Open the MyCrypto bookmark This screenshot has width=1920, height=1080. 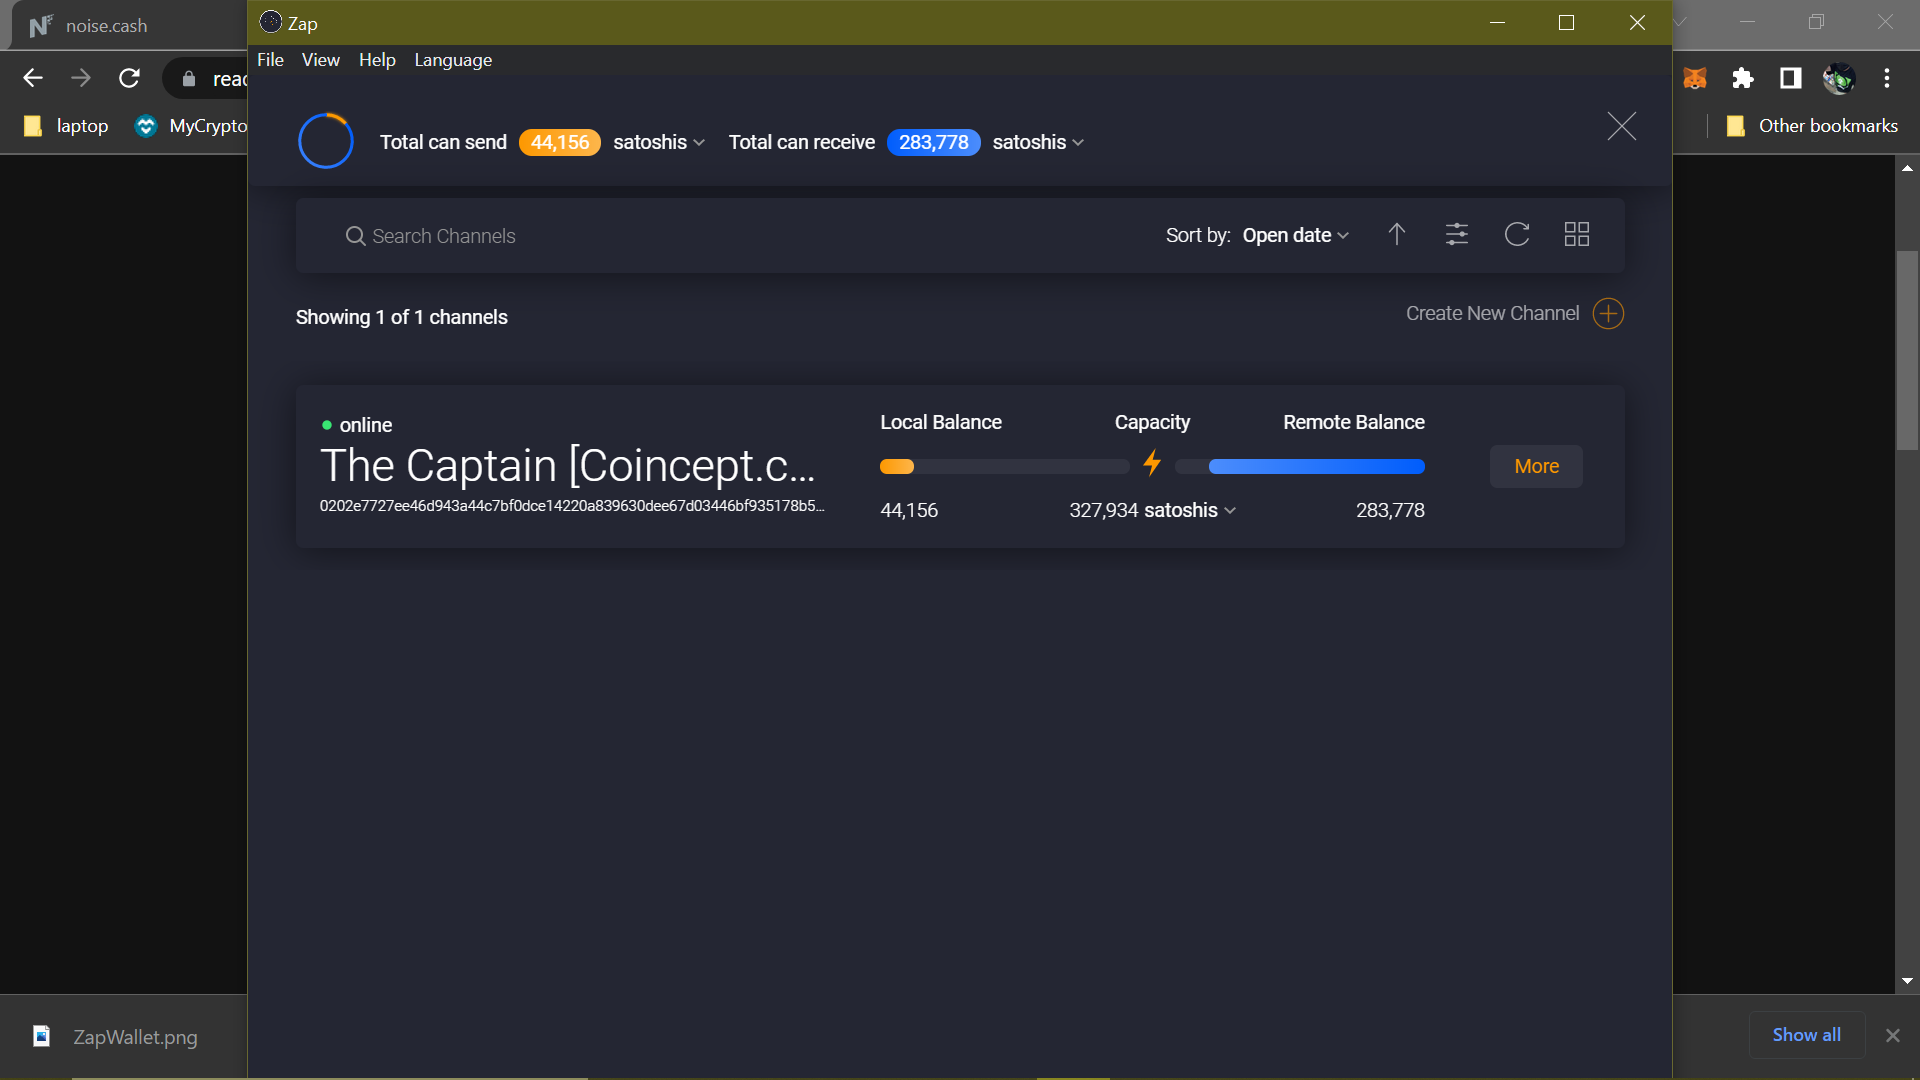pyautogui.click(x=191, y=126)
